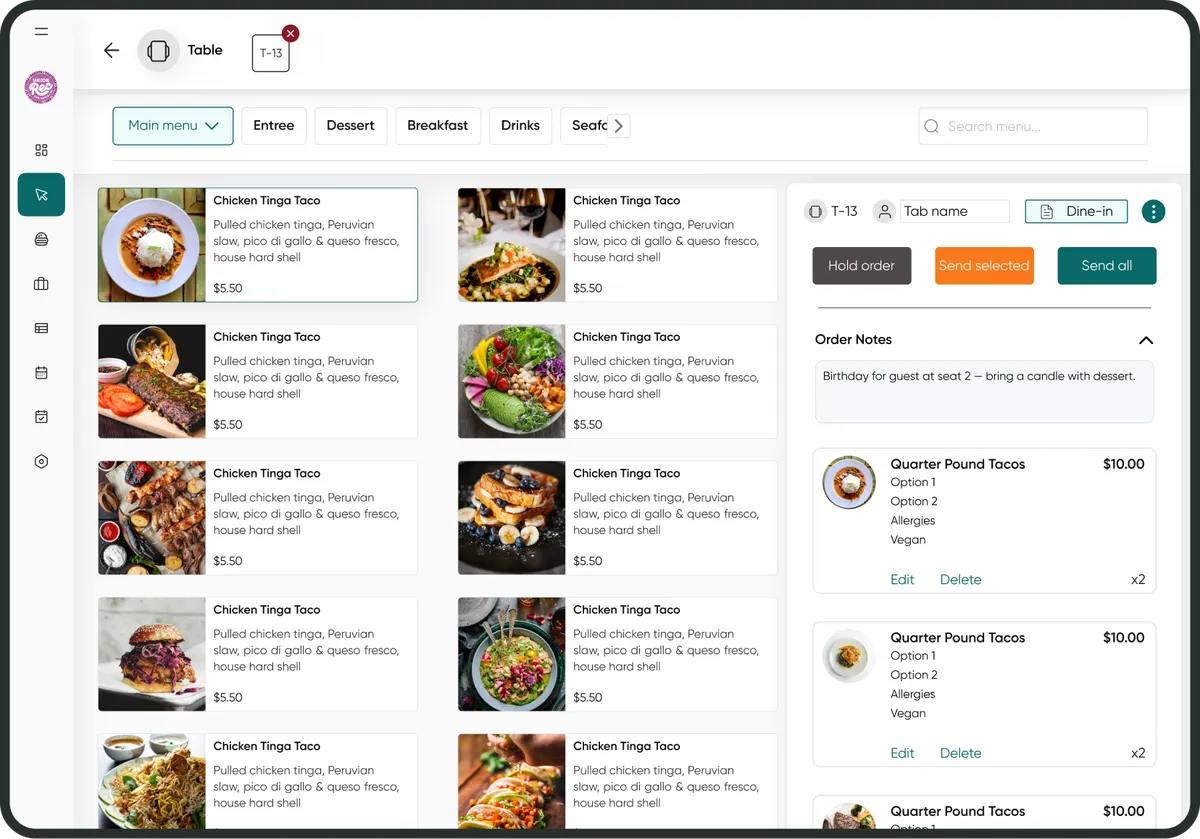The height and width of the screenshot is (839, 1200).
Task: Select the taco card with burger photo
Action: click(258, 654)
